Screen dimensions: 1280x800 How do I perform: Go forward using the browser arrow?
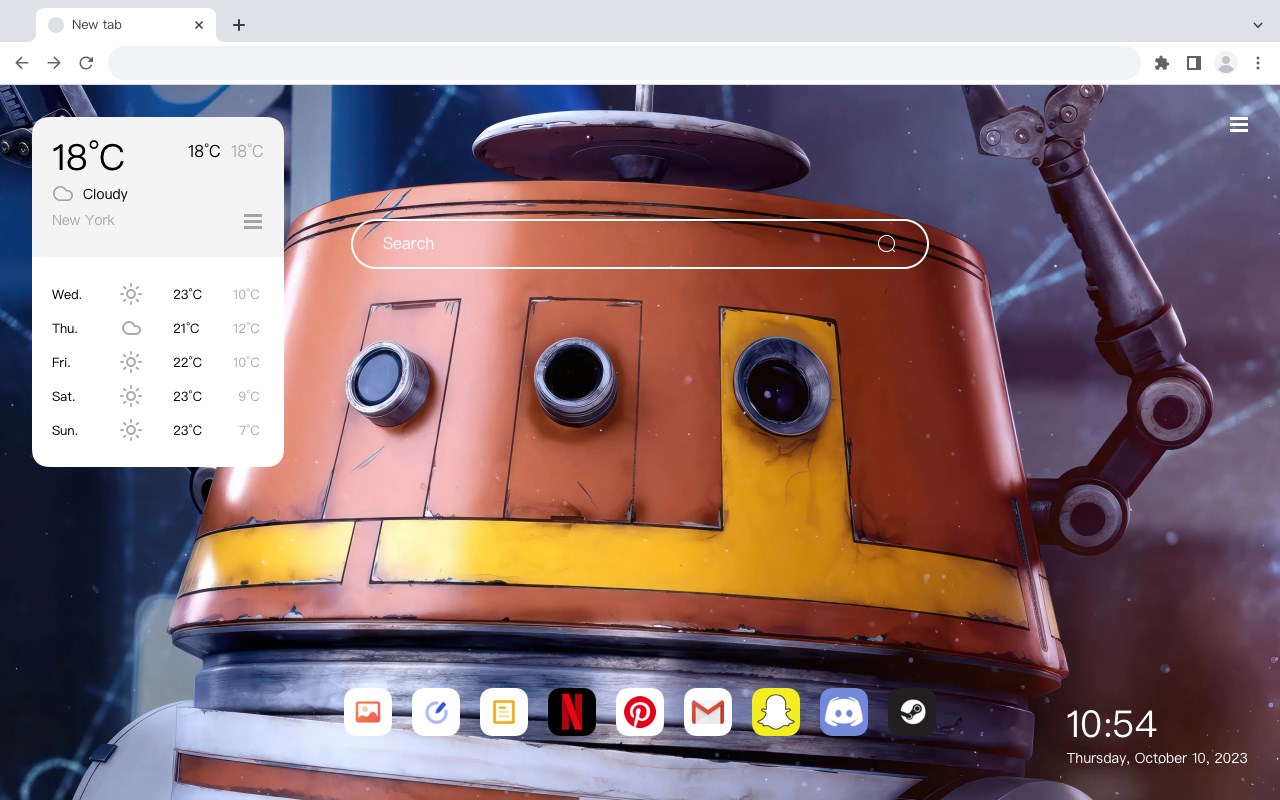54,63
